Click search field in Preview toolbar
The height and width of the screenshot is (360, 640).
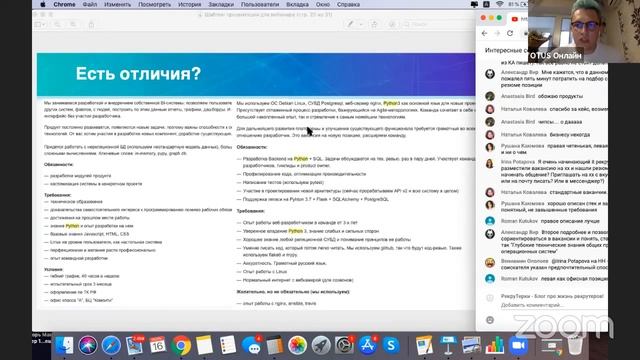[439, 24]
